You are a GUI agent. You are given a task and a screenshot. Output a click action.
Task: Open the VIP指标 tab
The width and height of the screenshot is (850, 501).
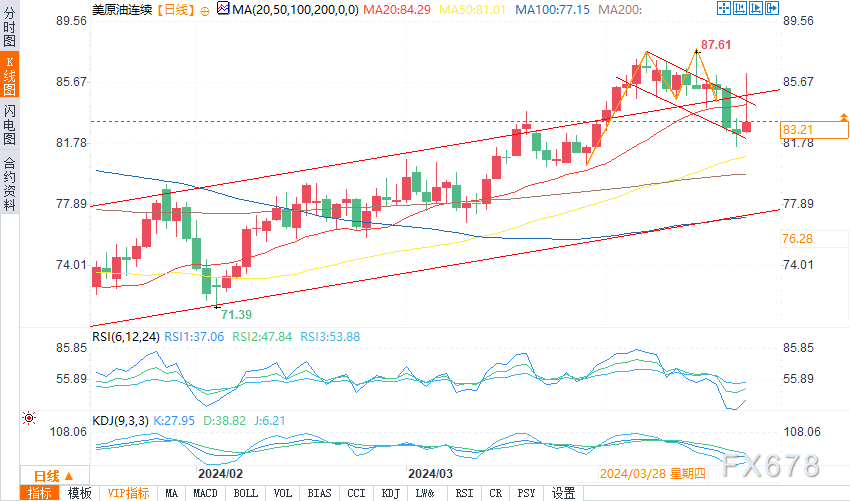click(128, 493)
